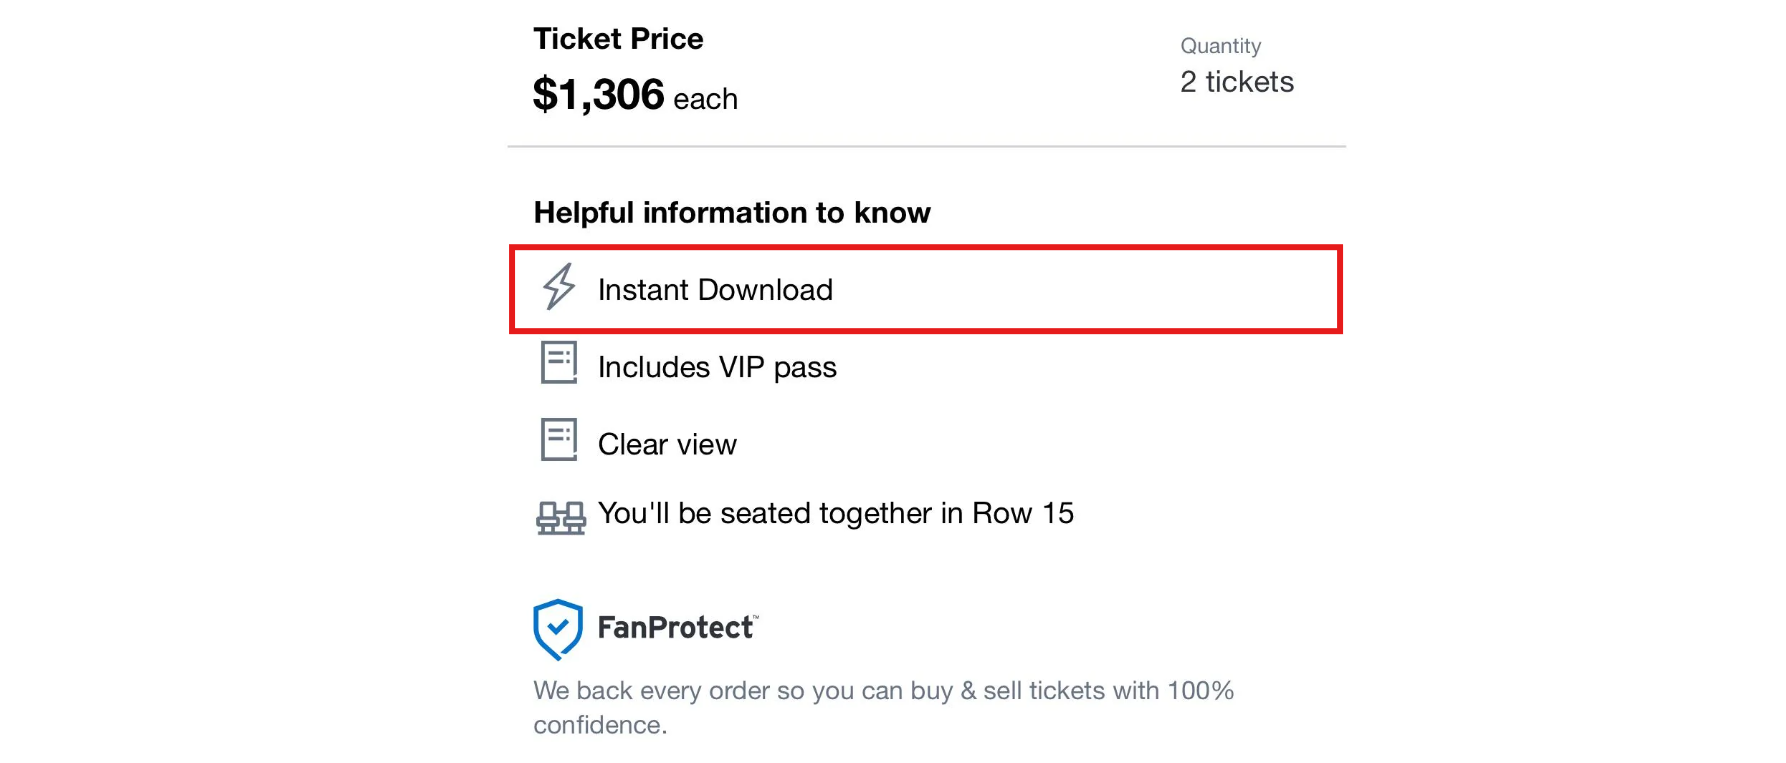Select the Clear view feature text
The image size is (1786, 763).
(667, 444)
